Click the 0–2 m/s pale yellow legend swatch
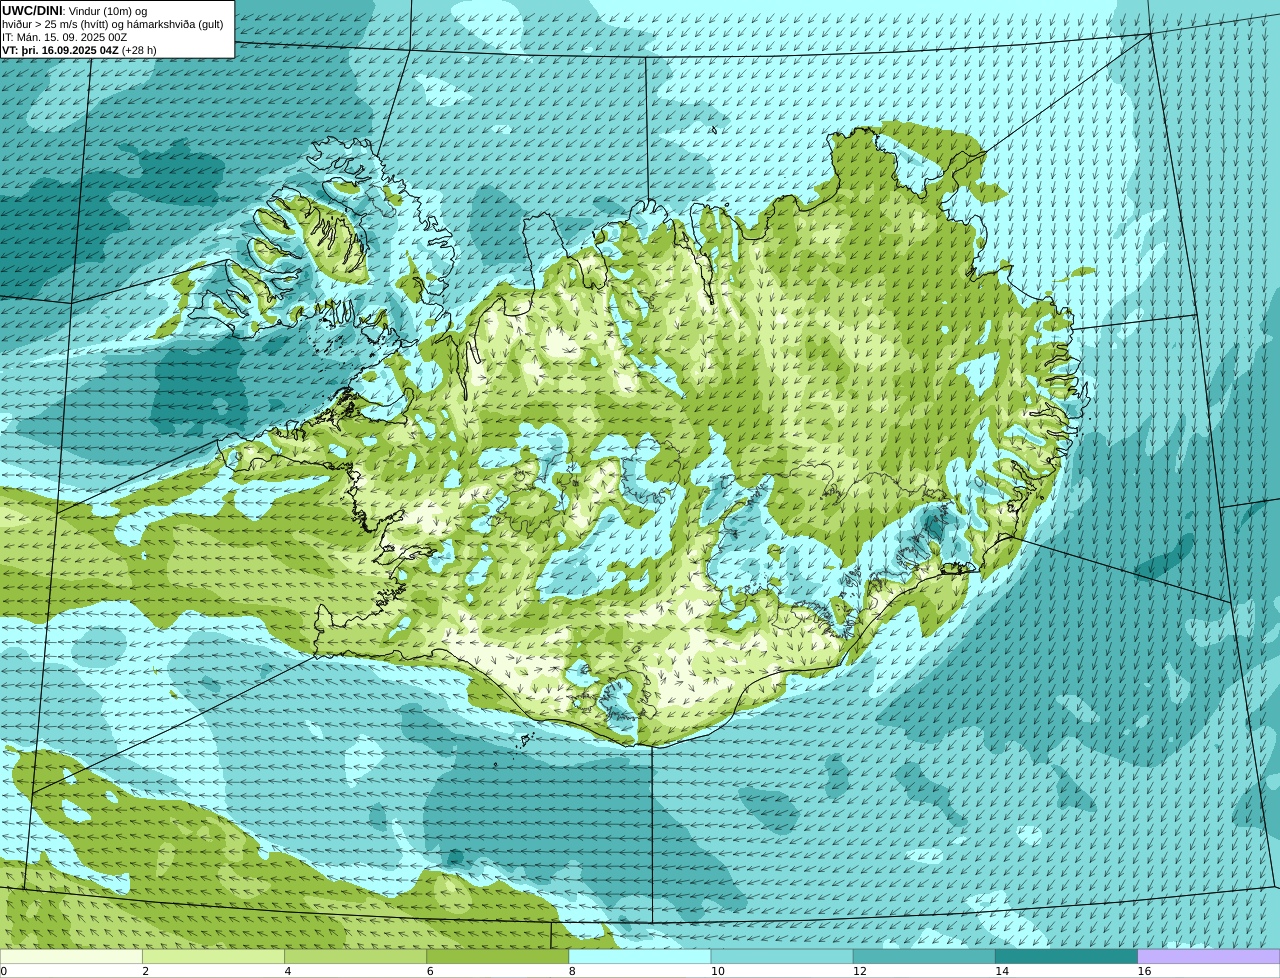 [71, 956]
